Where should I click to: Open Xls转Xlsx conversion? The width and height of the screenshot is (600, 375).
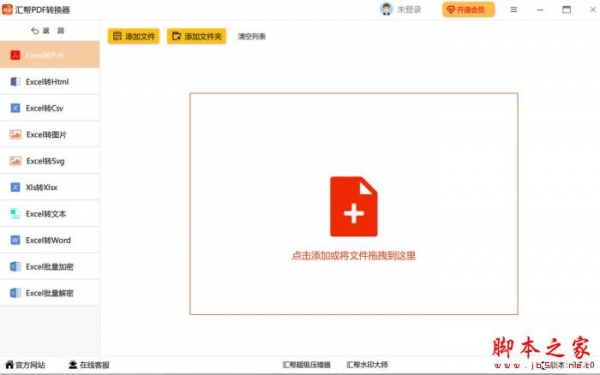(50, 187)
